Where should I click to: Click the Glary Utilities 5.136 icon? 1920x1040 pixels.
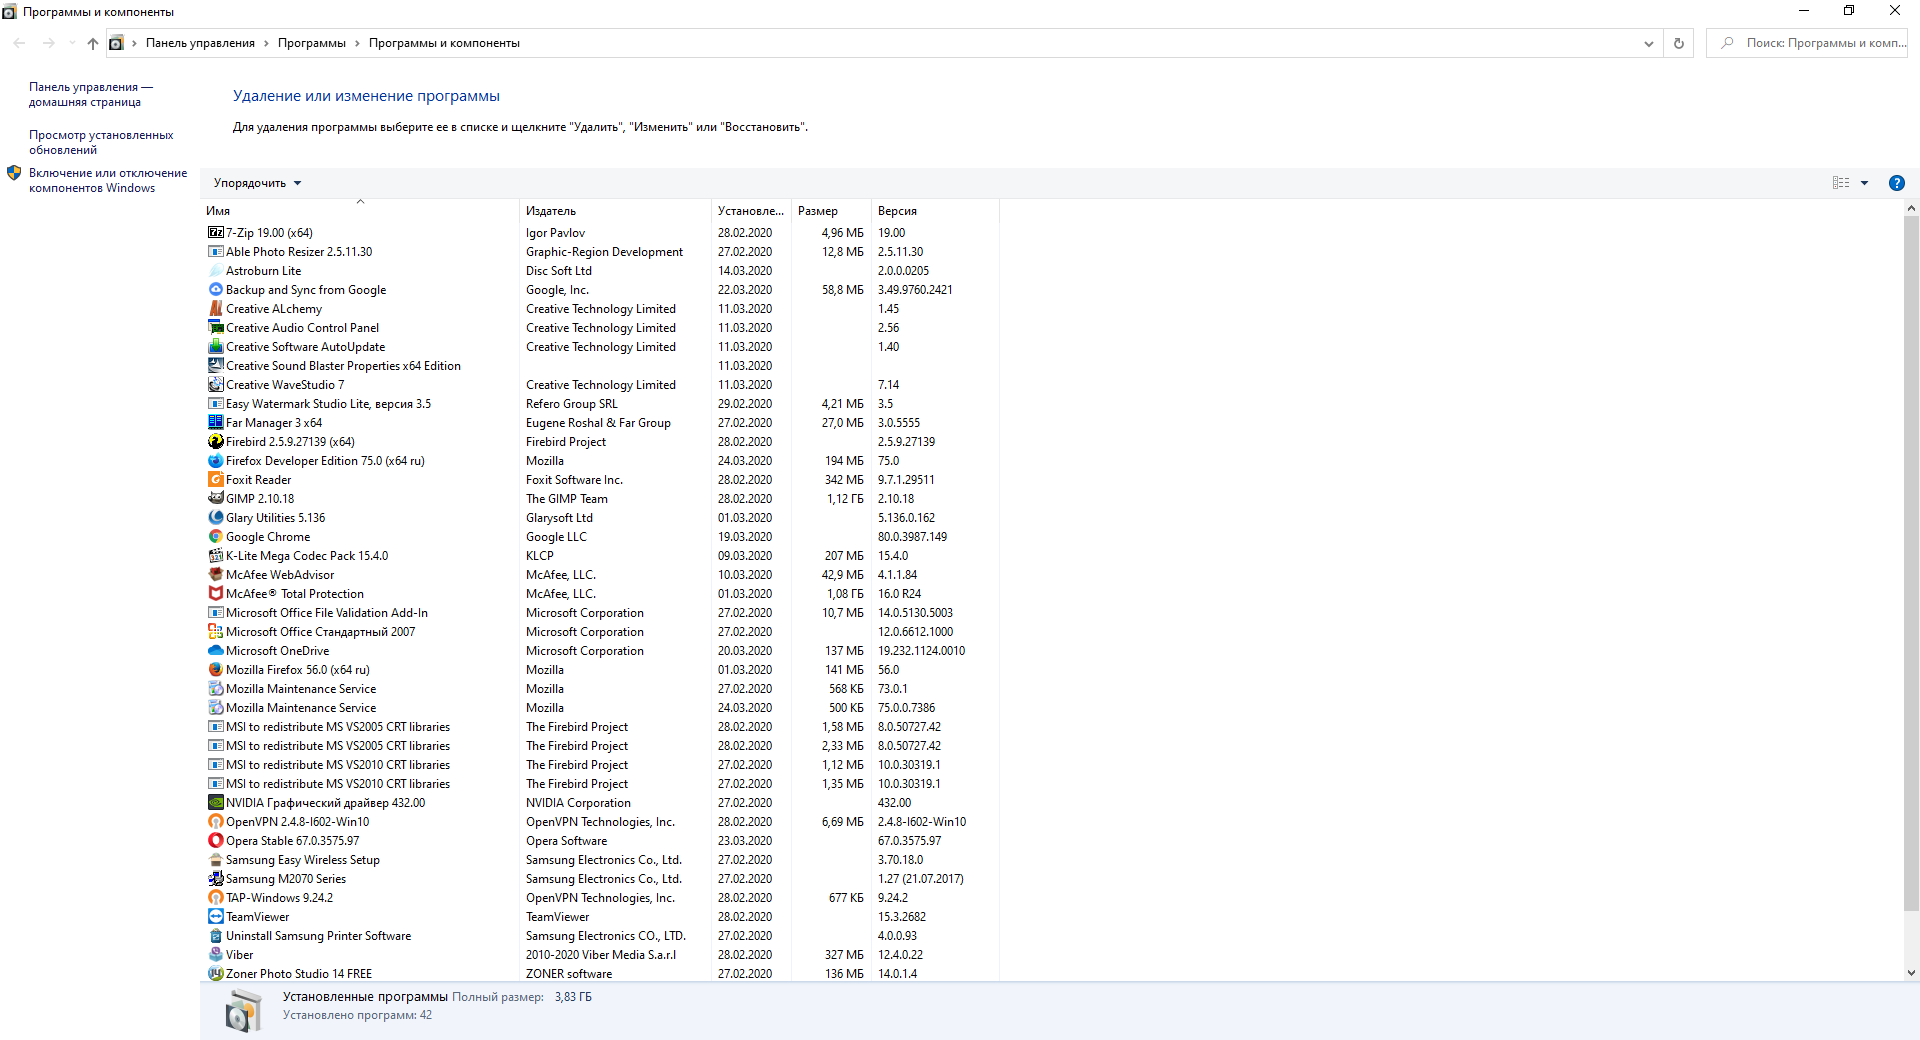coord(215,518)
